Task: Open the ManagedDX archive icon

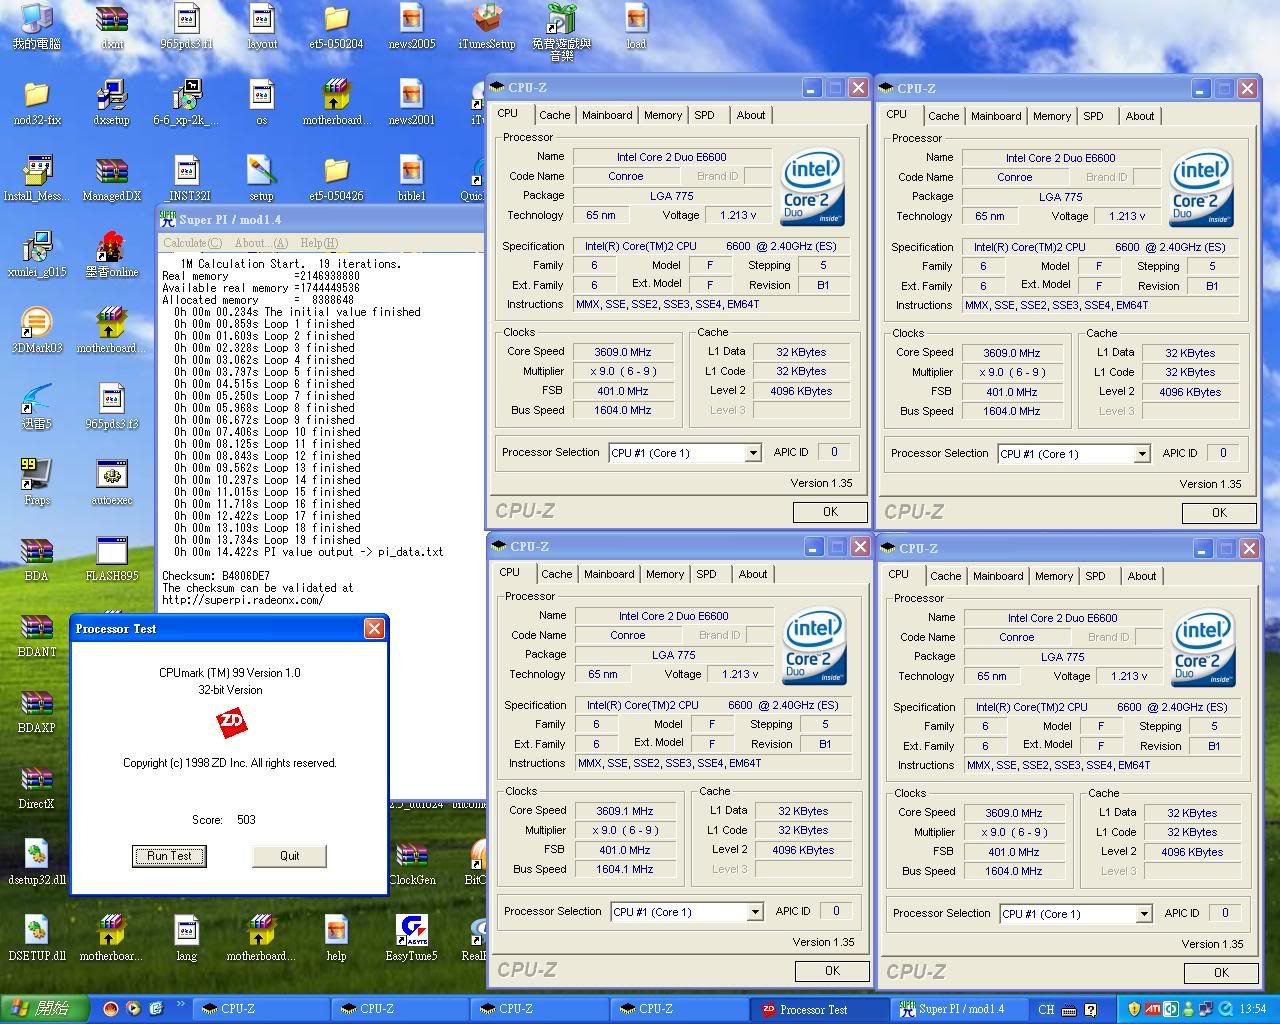Action: [x=112, y=179]
